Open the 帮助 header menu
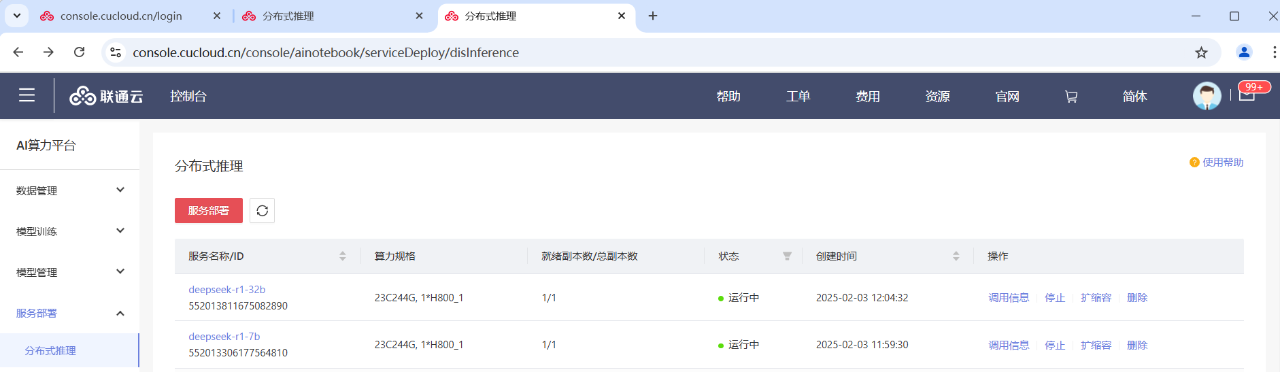The width and height of the screenshot is (1280, 372). pyautogui.click(x=728, y=97)
